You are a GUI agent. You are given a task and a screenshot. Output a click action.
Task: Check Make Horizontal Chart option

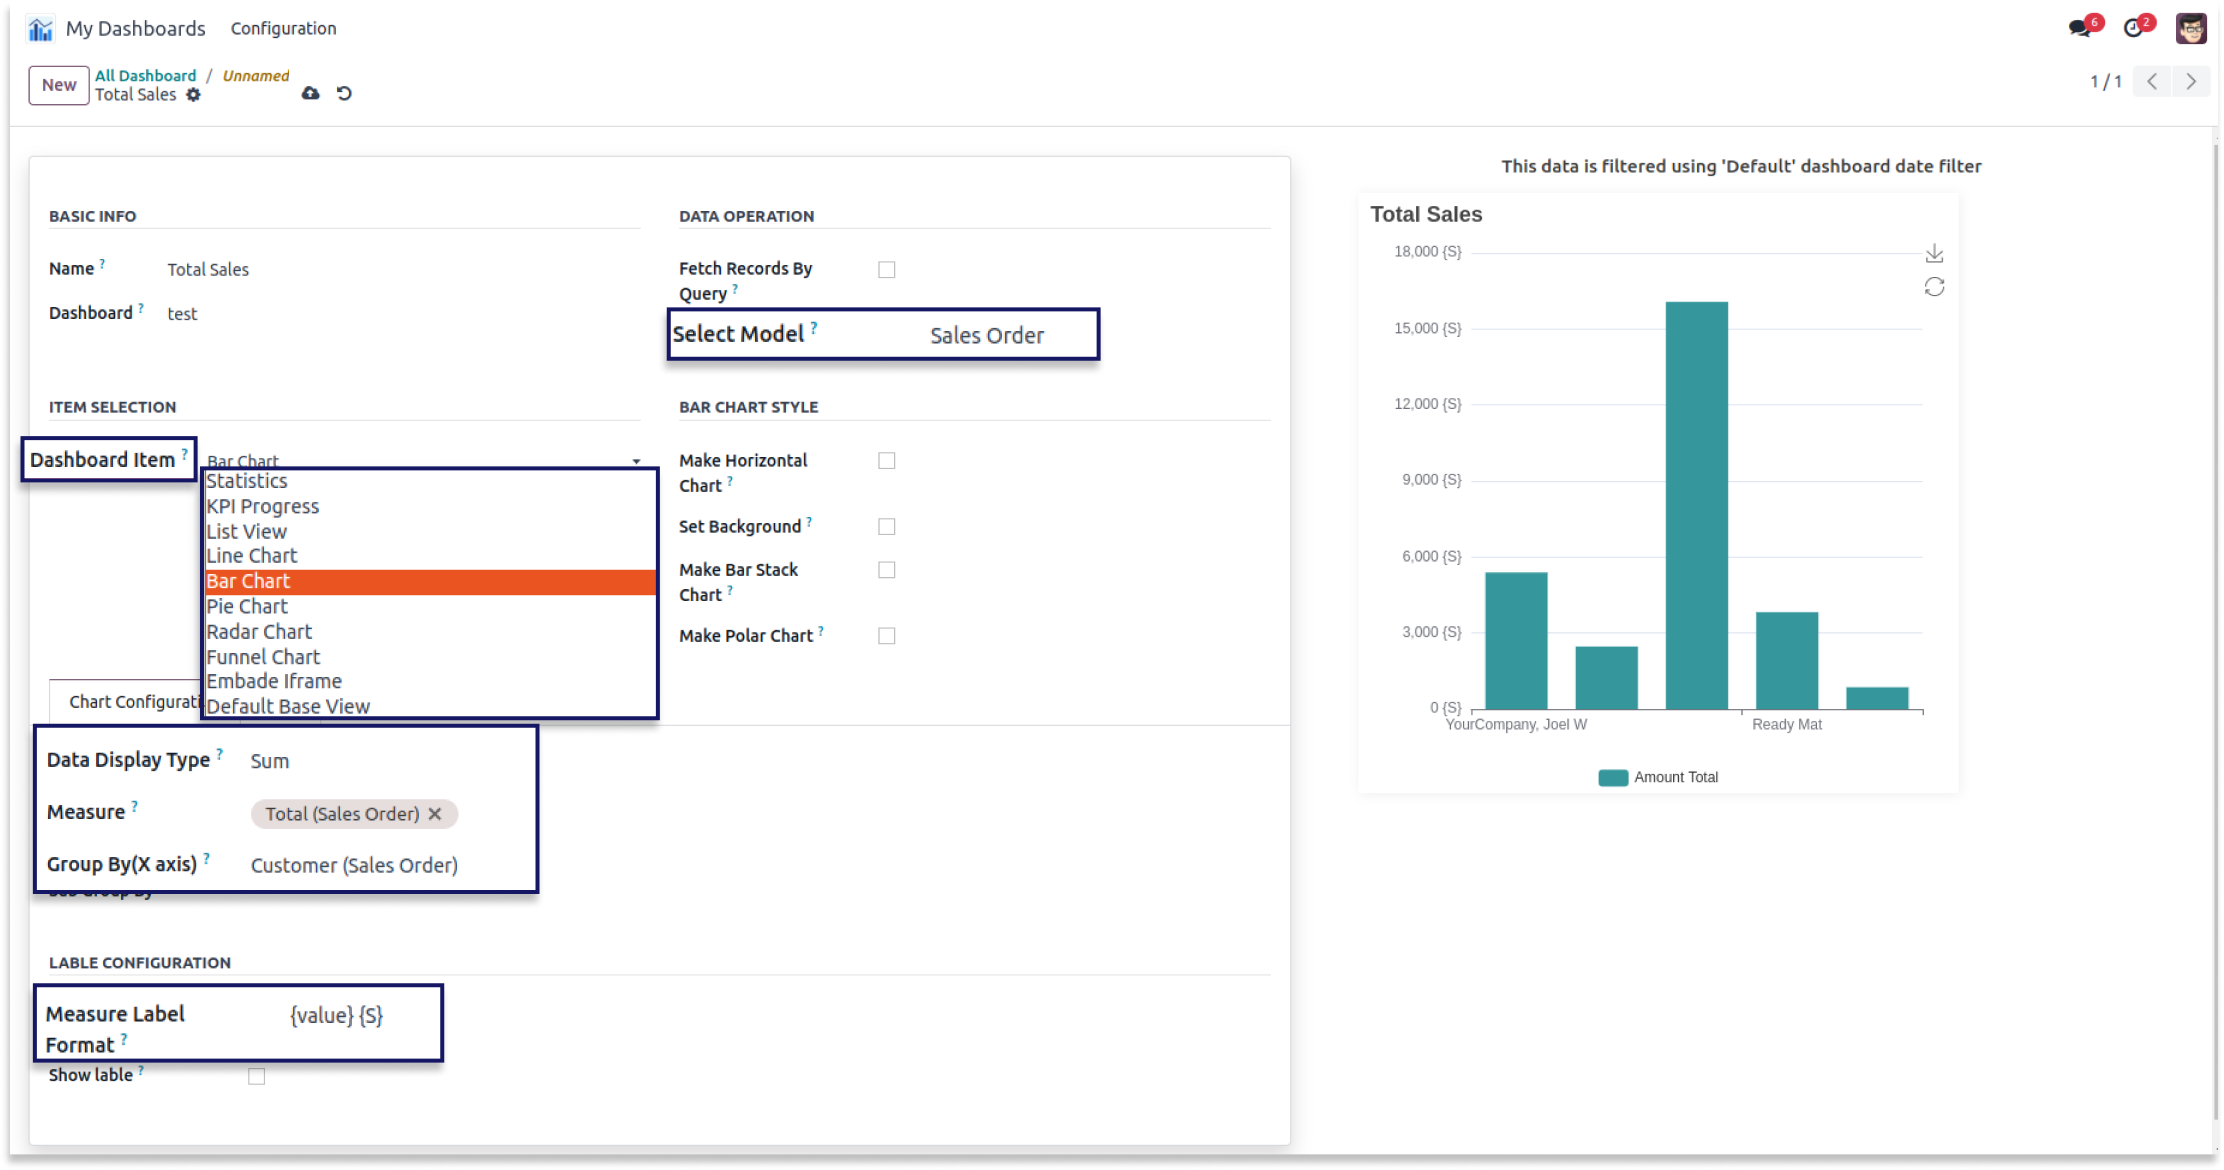[886, 460]
